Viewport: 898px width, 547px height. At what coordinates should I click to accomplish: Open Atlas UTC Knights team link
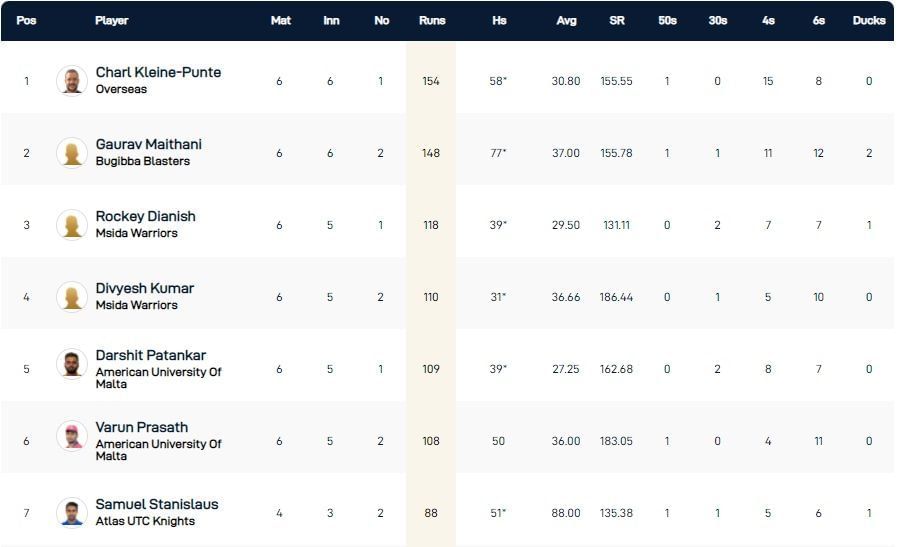pos(145,522)
